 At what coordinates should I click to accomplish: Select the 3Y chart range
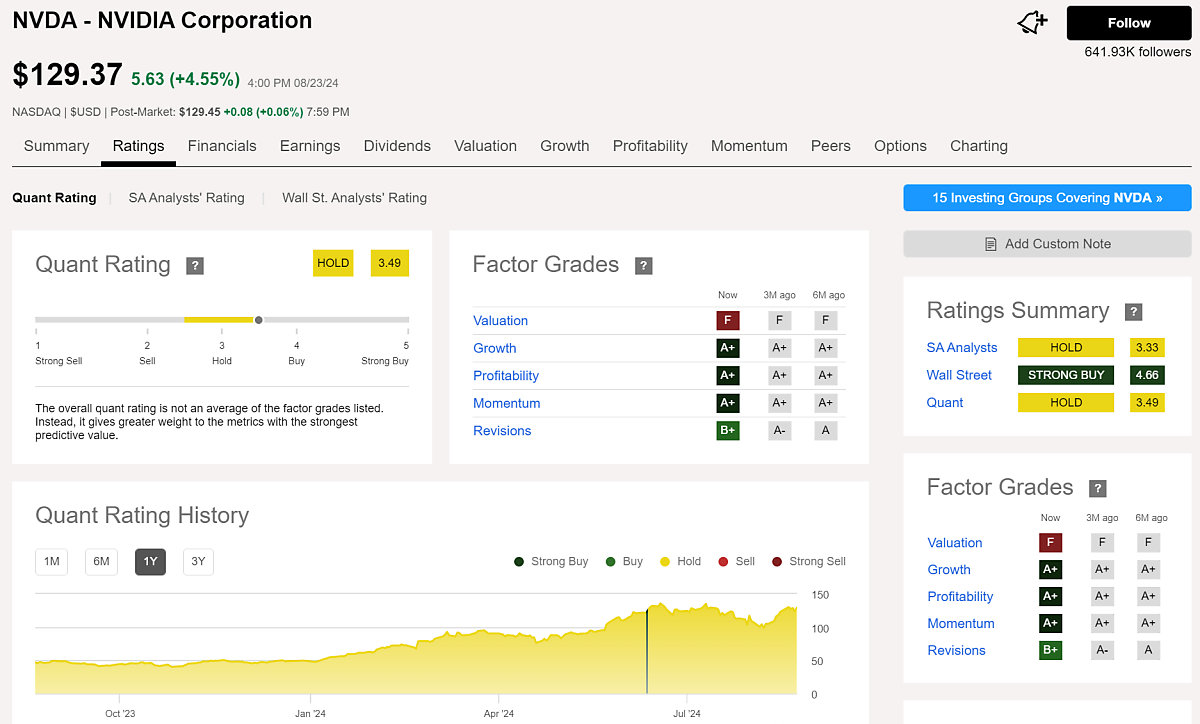coord(198,562)
